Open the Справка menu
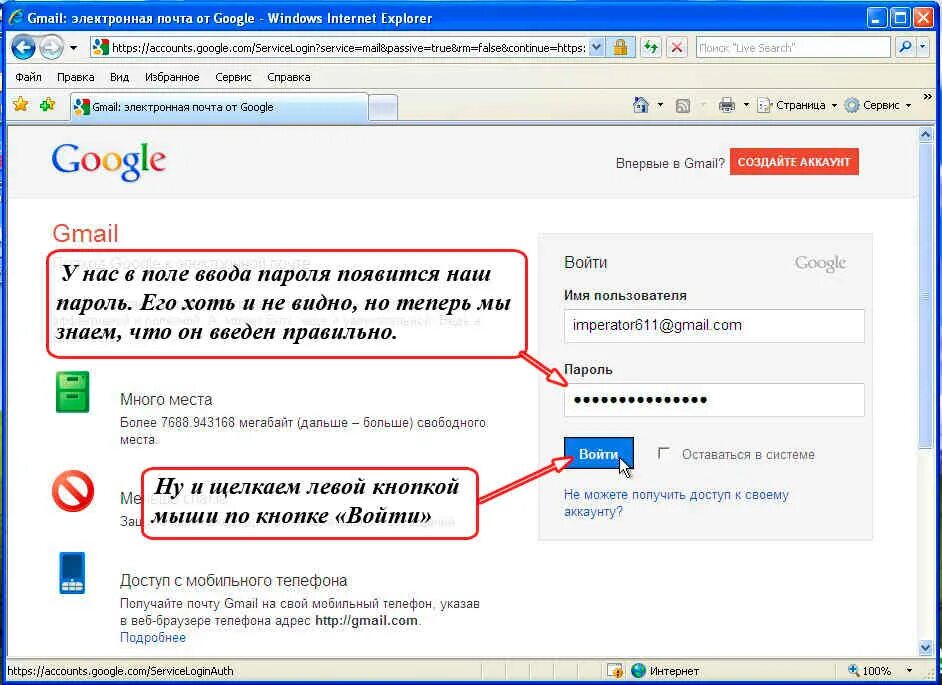942x685 pixels. (288, 77)
